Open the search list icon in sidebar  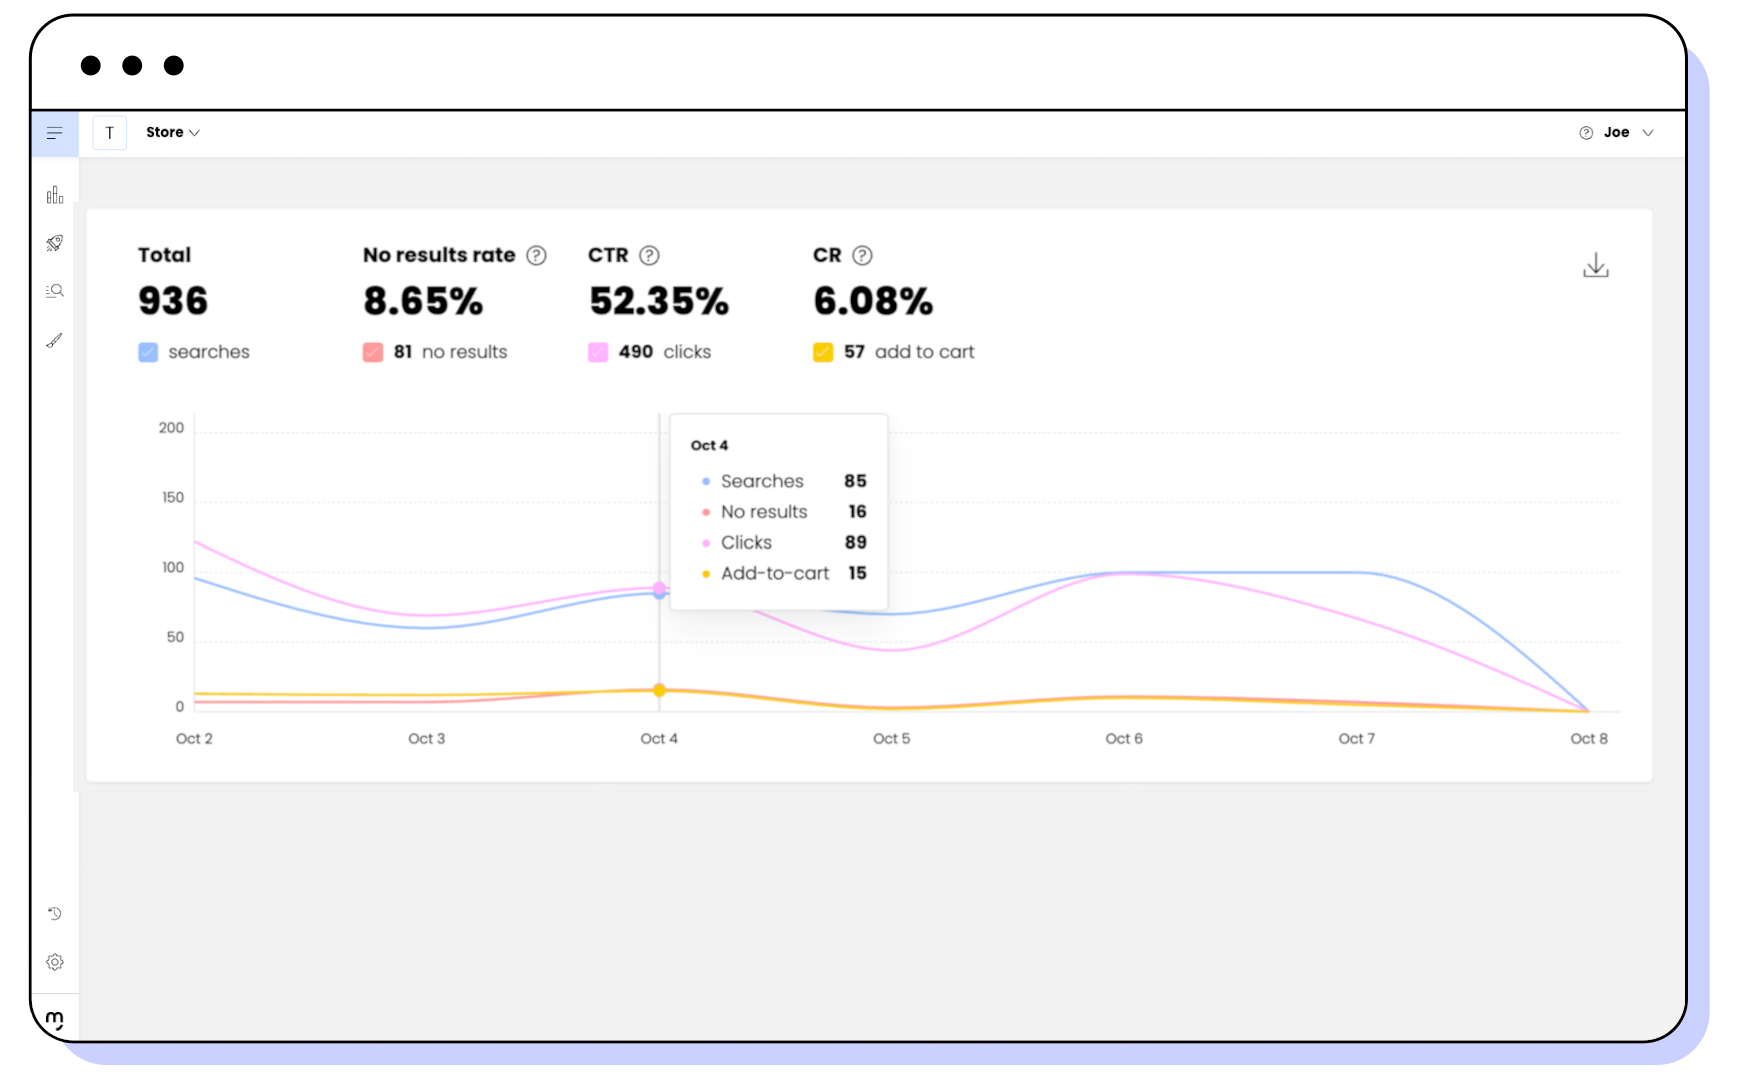coord(55,291)
